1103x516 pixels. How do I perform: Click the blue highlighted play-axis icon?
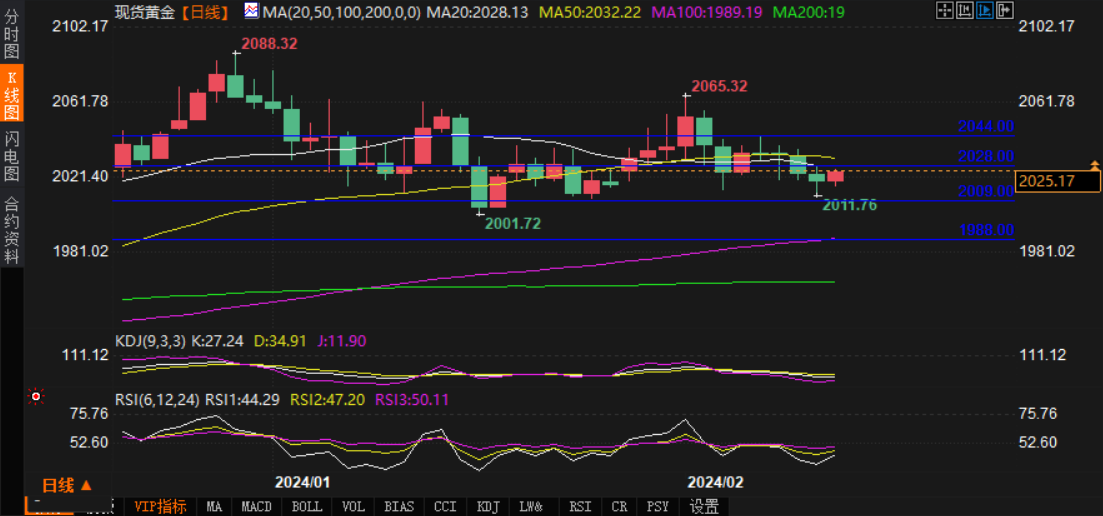(x=985, y=11)
